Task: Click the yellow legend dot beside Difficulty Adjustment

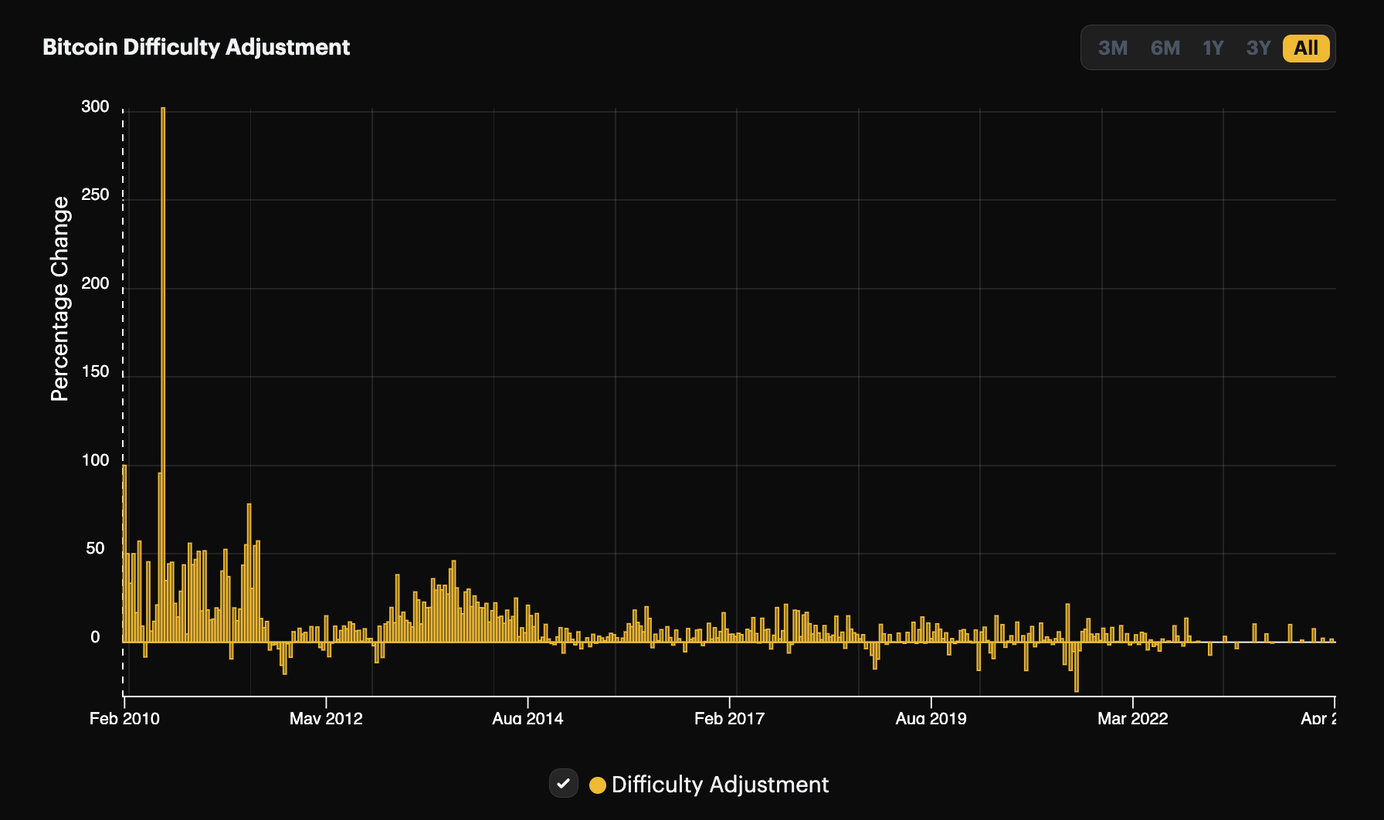Action: [598, 785]
